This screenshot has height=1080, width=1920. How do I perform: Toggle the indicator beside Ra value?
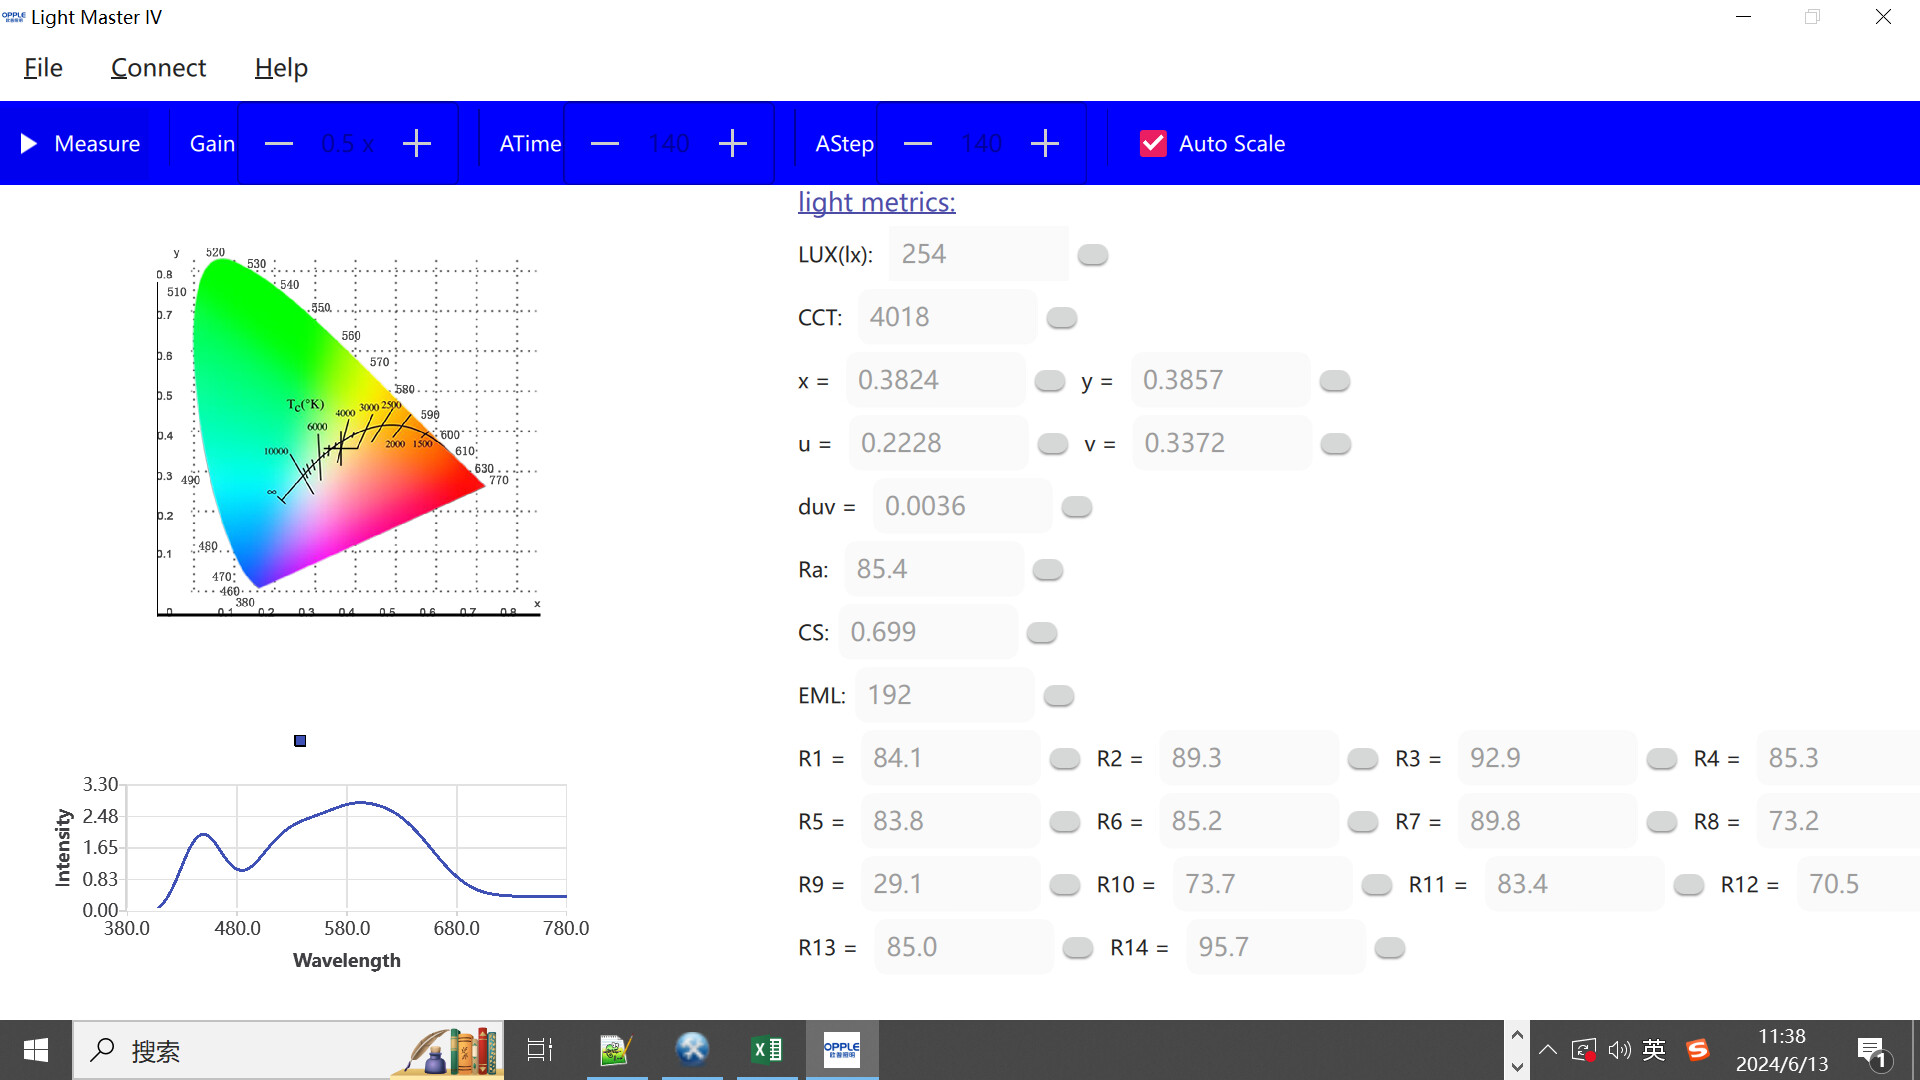(1048, 570)
